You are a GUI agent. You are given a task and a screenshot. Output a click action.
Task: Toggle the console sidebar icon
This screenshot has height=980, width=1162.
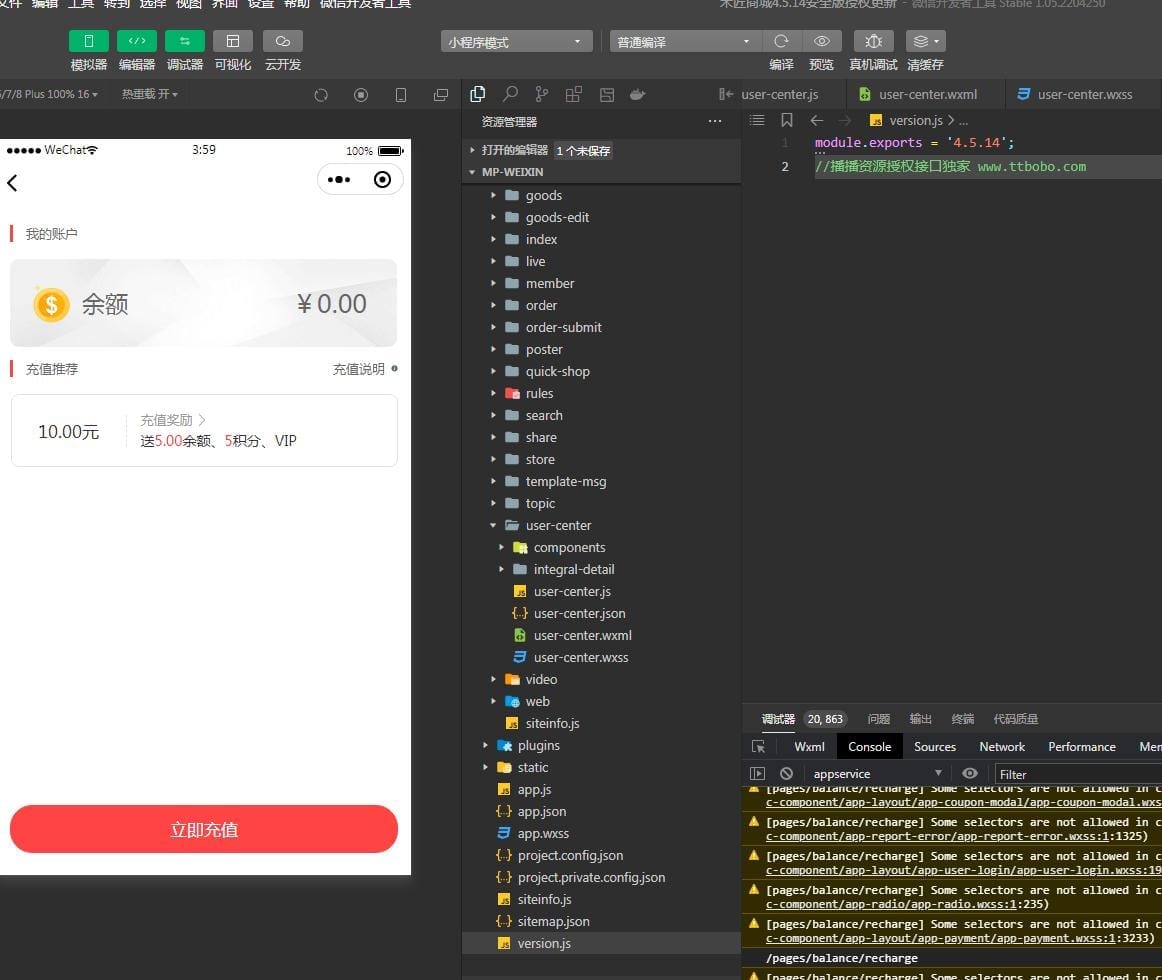click(757, 773)
